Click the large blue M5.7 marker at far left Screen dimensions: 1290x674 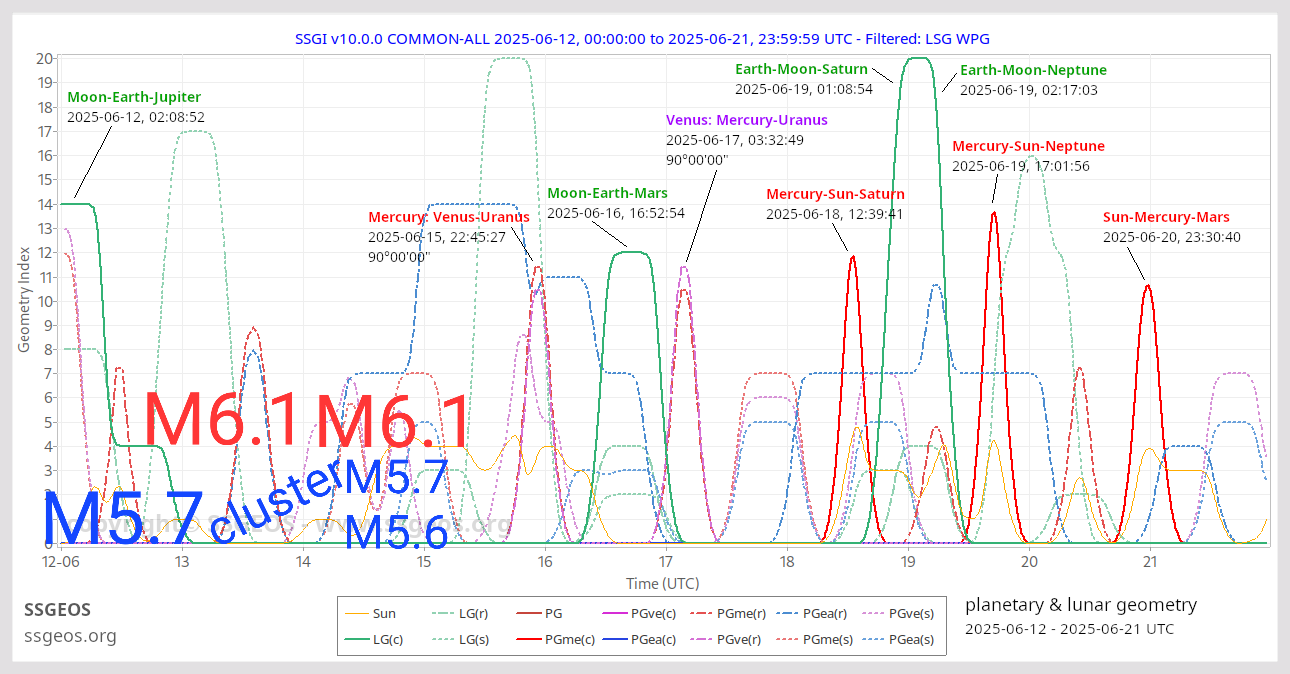(x=122, y=518)
